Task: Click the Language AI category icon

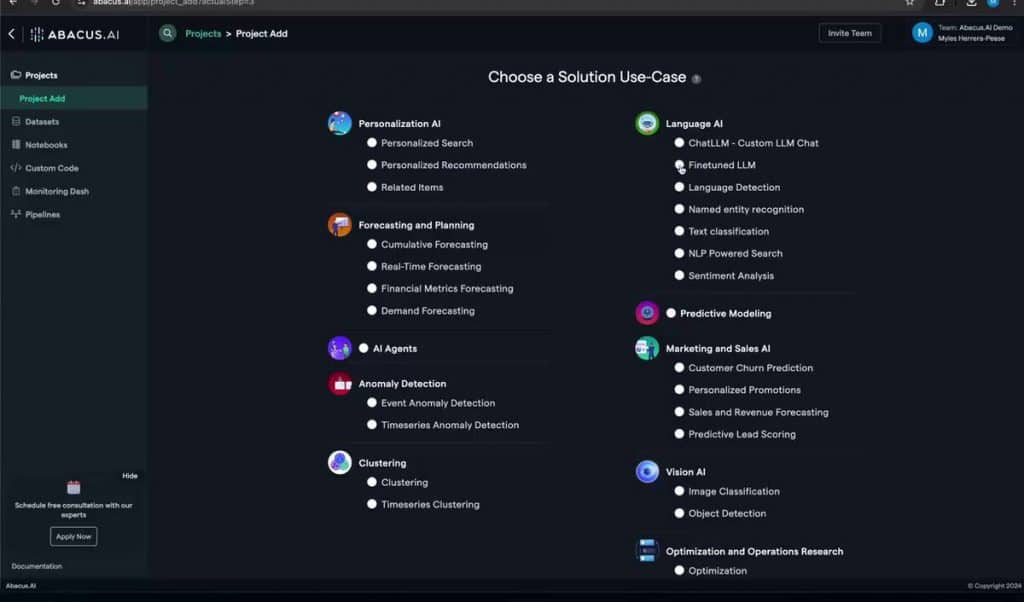Action: 647,123
